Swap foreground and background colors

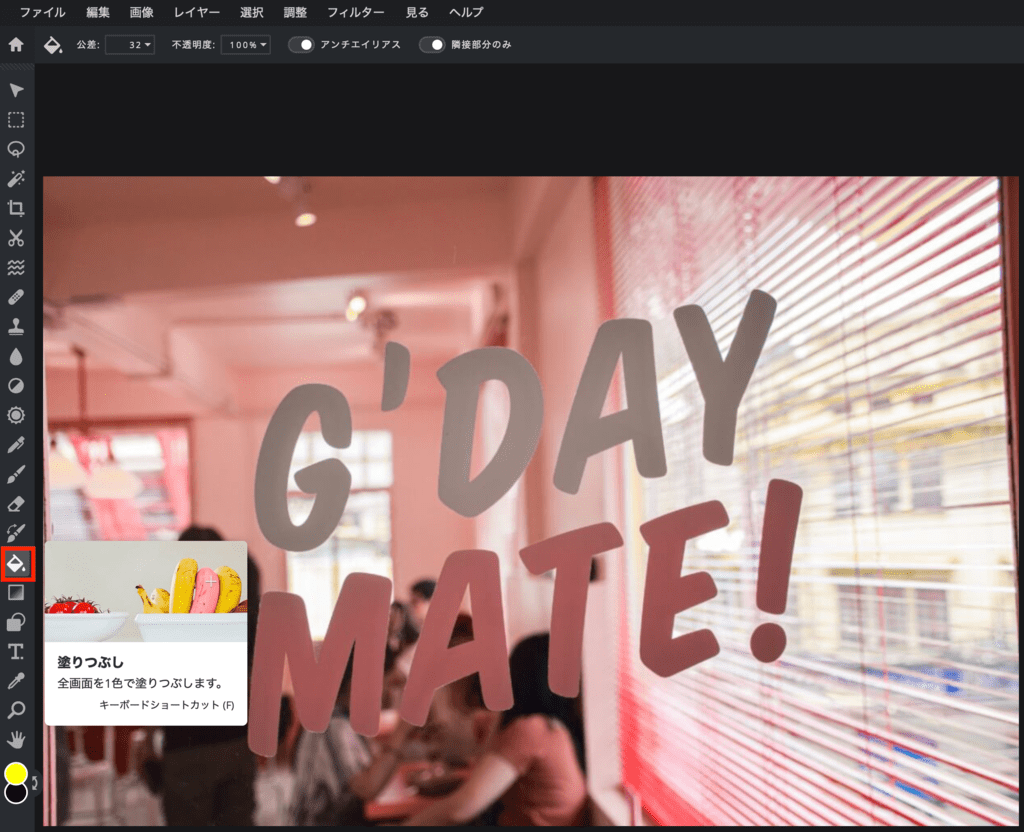[35, 783]
